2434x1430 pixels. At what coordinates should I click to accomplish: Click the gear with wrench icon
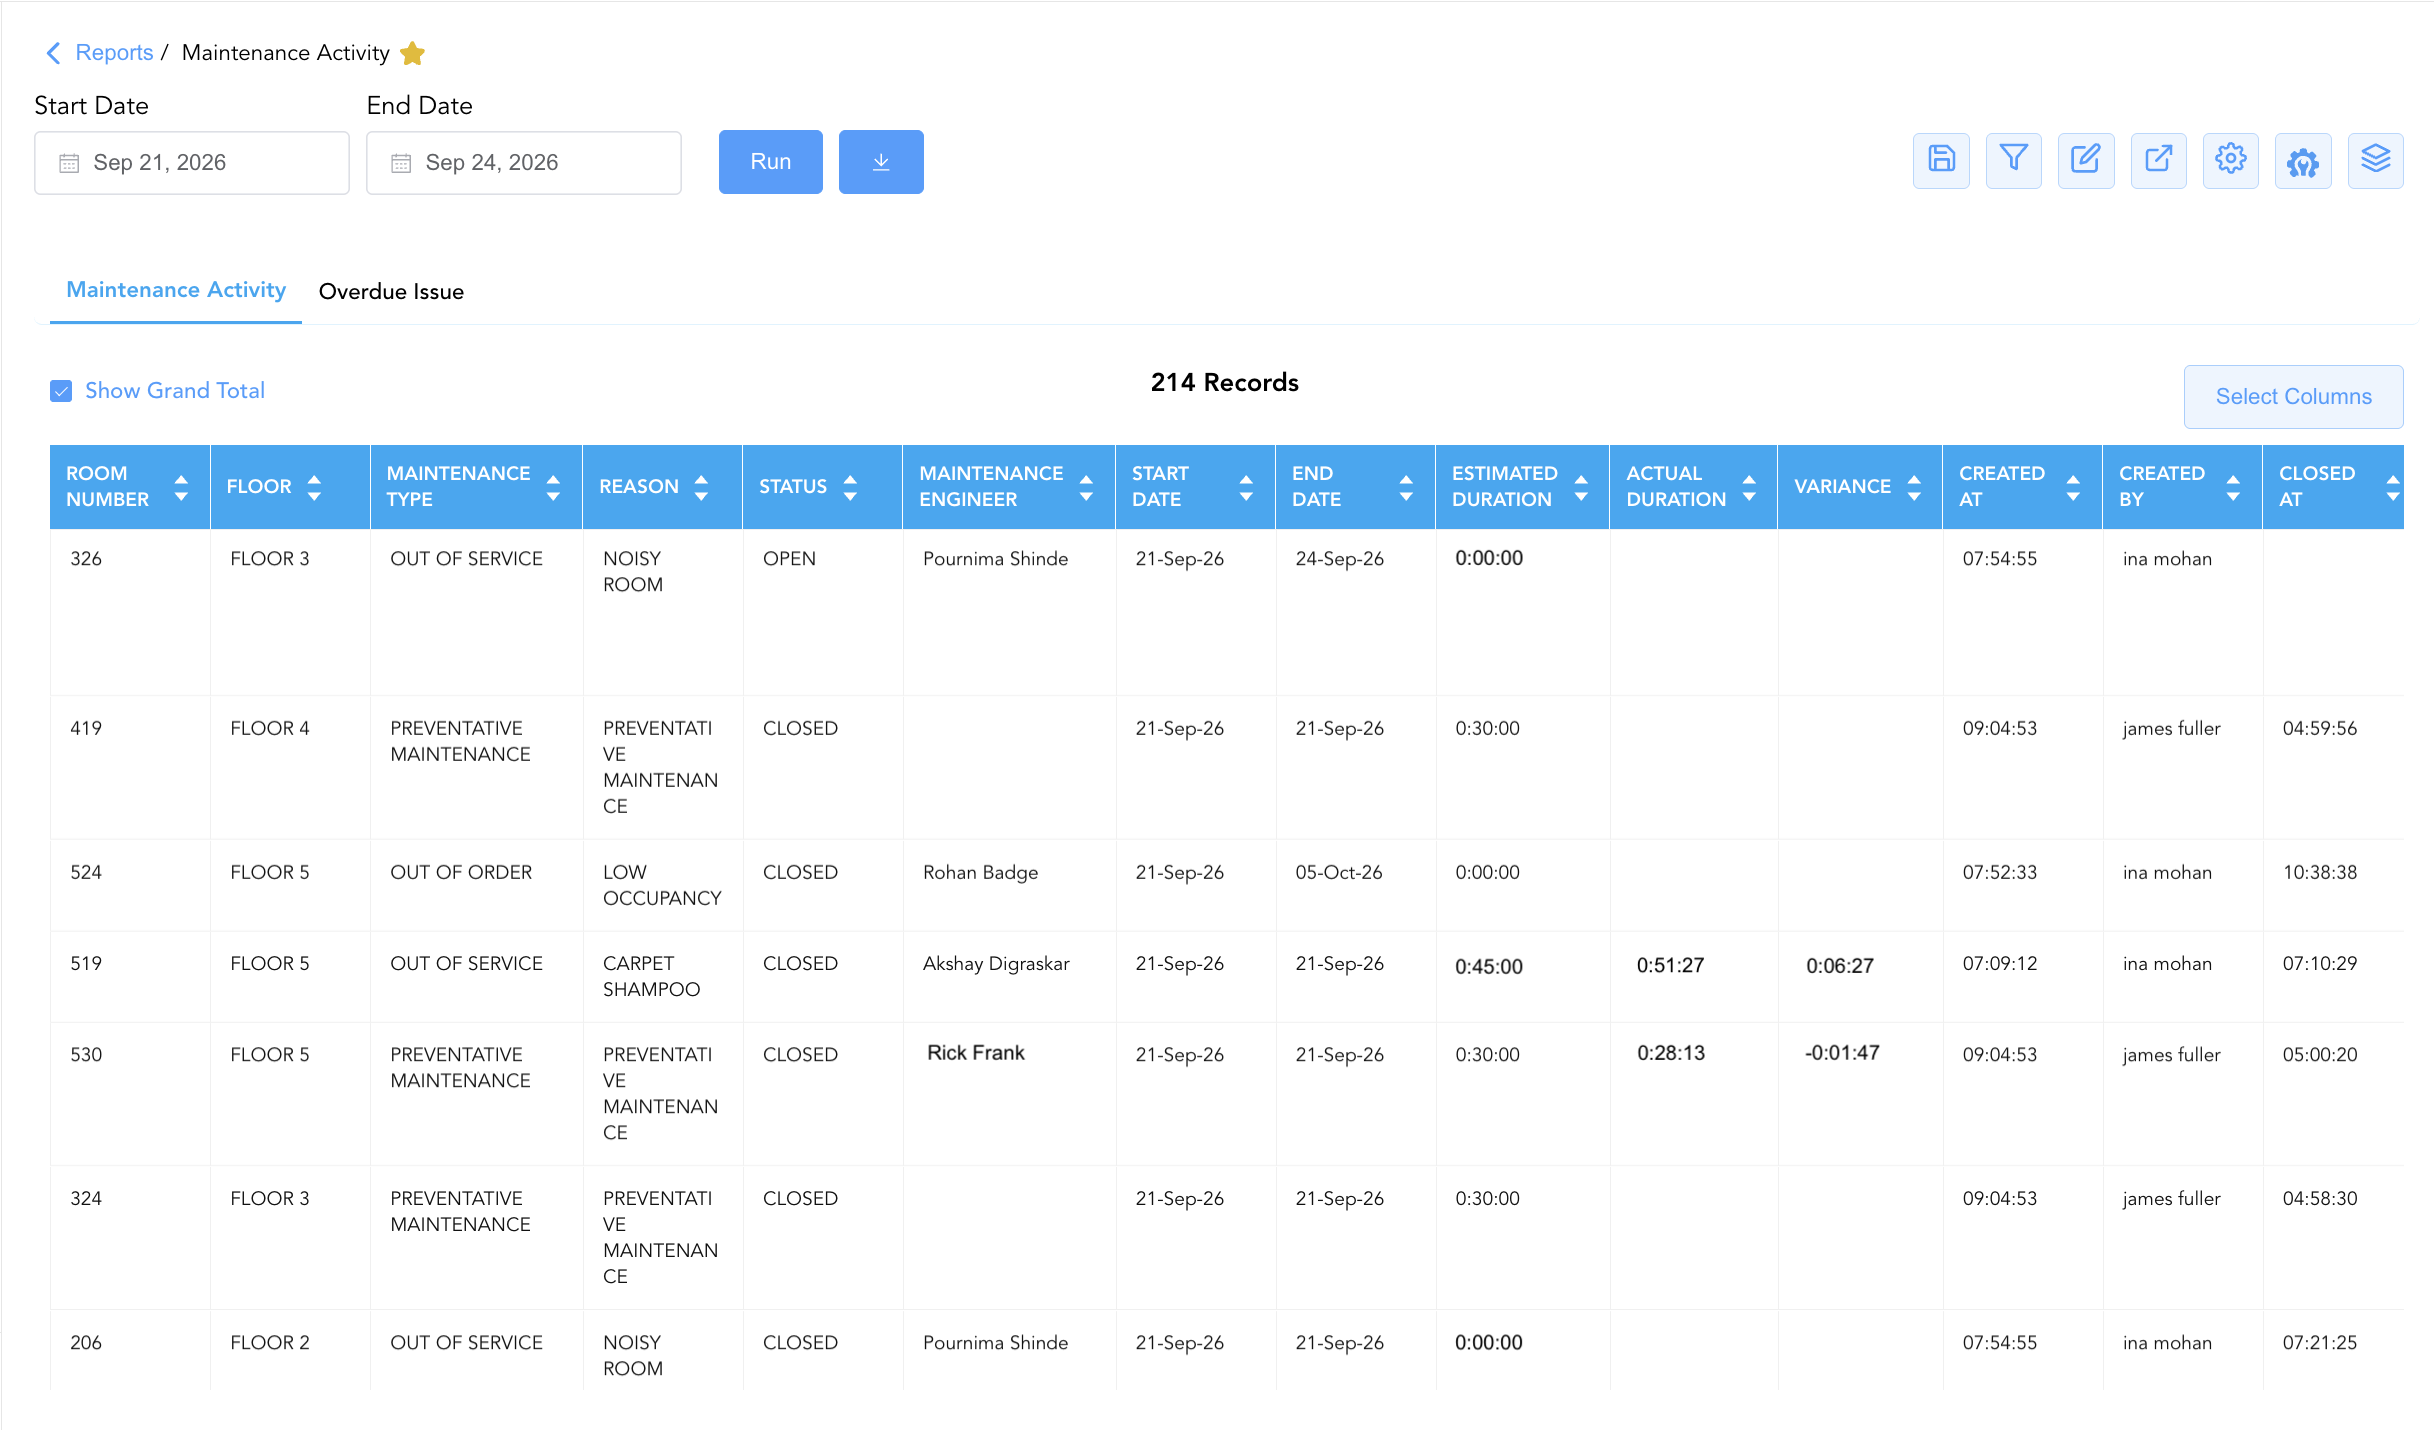coord(2303,160)
